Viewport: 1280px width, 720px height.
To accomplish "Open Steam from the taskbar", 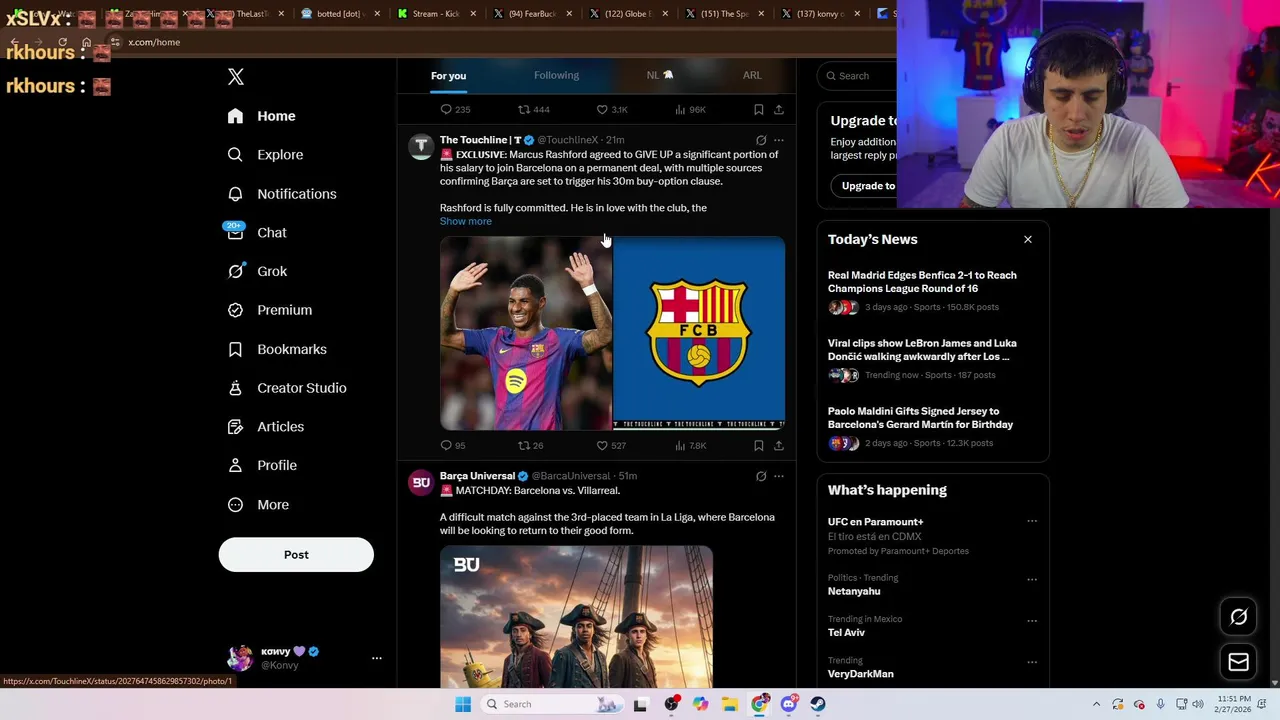I will click(818, 704).
